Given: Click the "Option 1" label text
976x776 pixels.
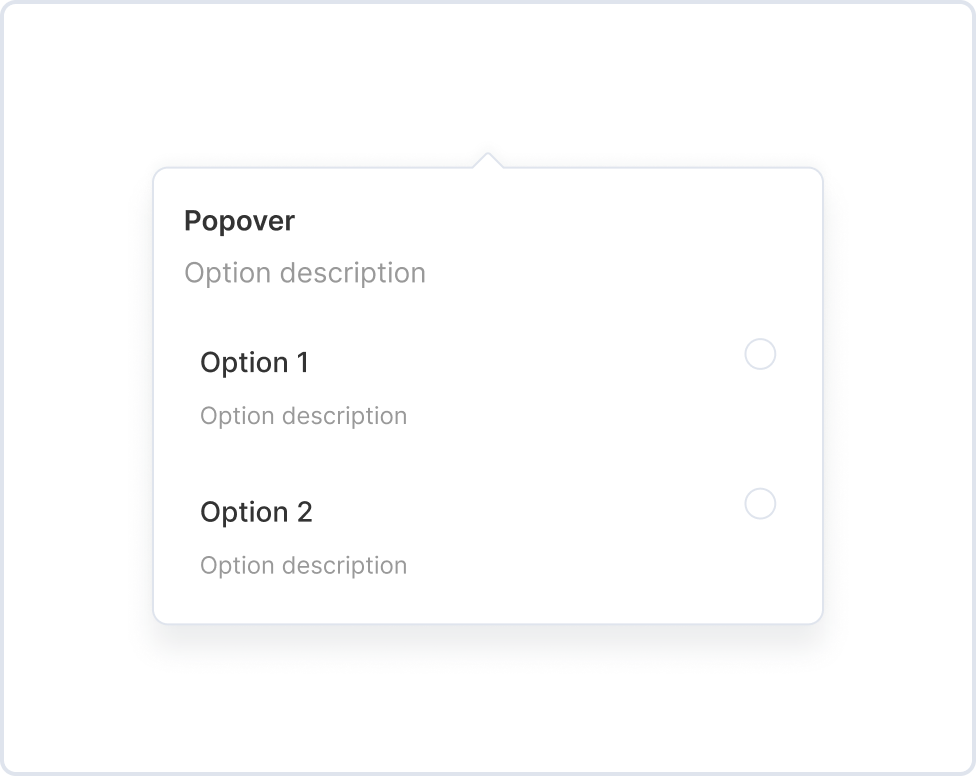Looking at the screenshot, I should (254, 362).
